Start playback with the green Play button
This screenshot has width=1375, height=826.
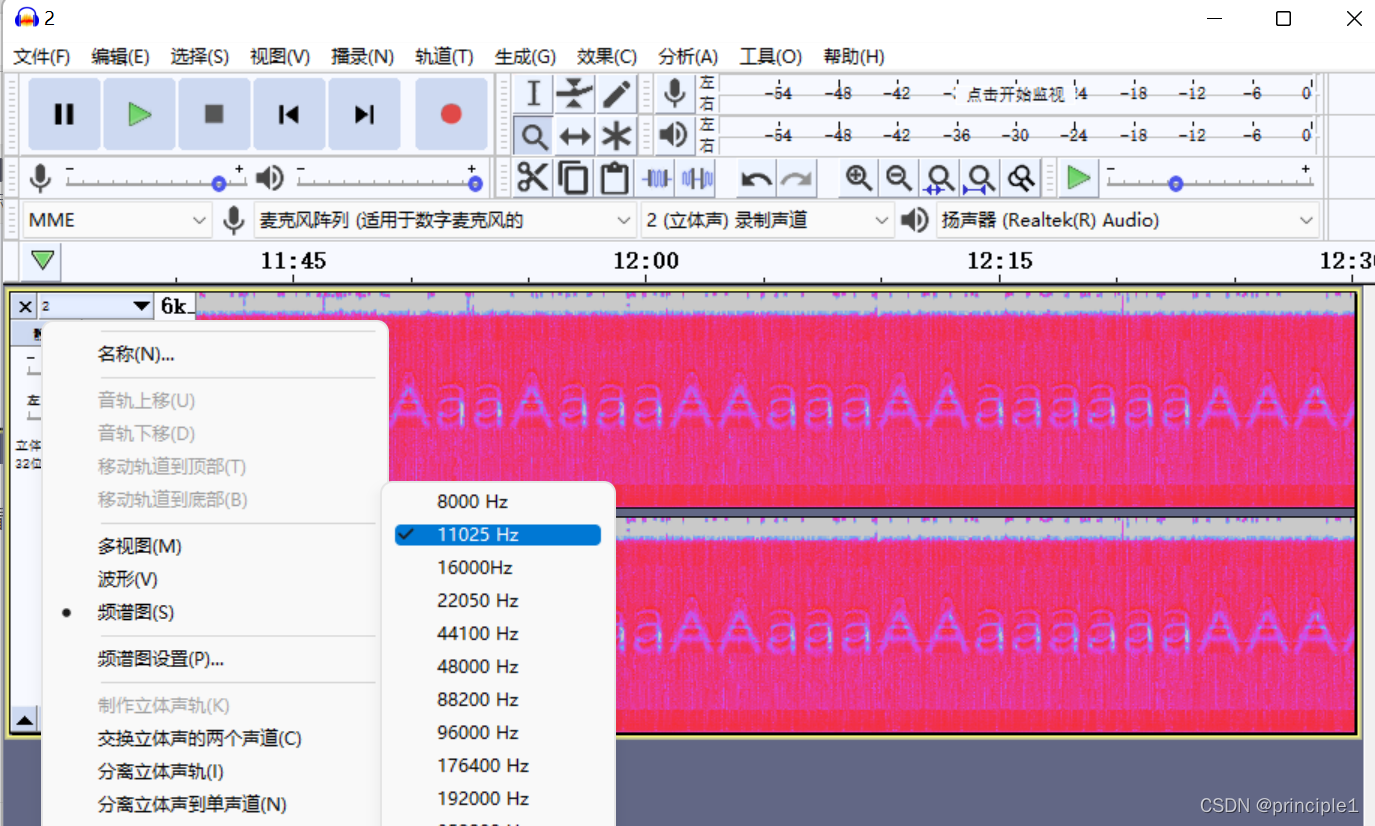(x=139, y=114)
